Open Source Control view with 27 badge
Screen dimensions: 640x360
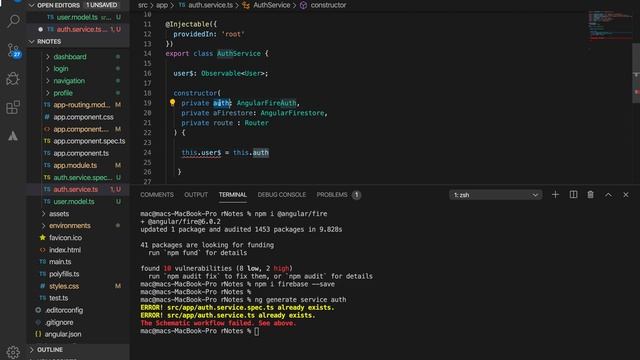pyautogui.click(x=13, y=50)
